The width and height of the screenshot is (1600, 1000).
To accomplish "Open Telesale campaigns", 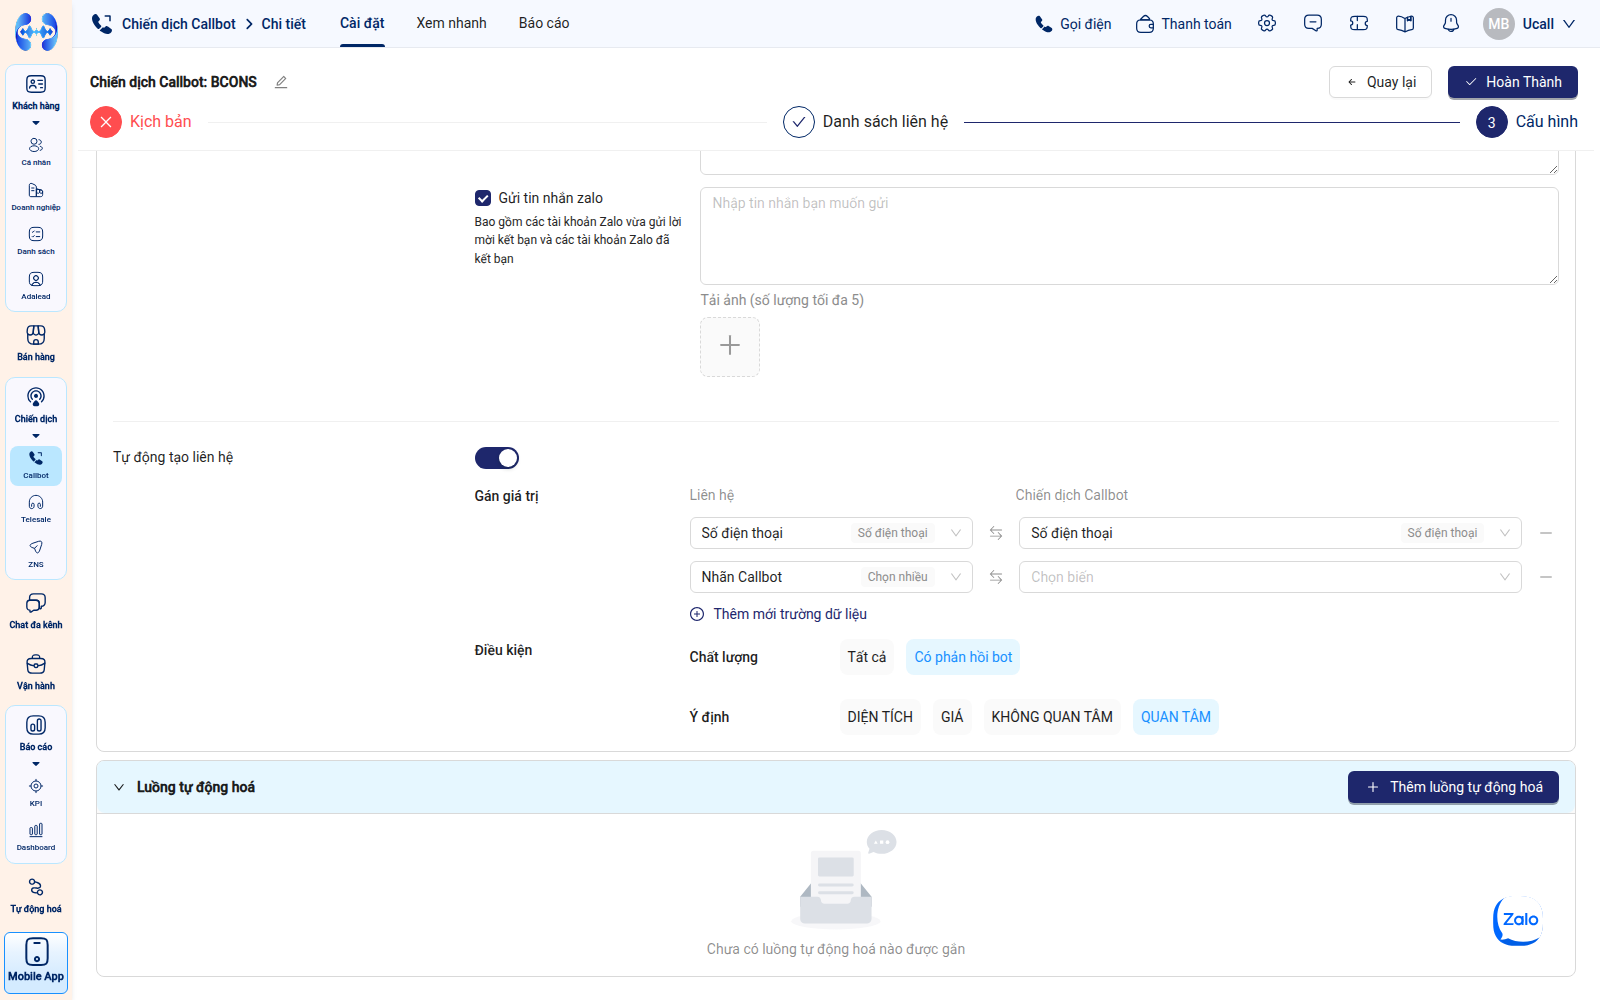I will click(x=36, y=508).
